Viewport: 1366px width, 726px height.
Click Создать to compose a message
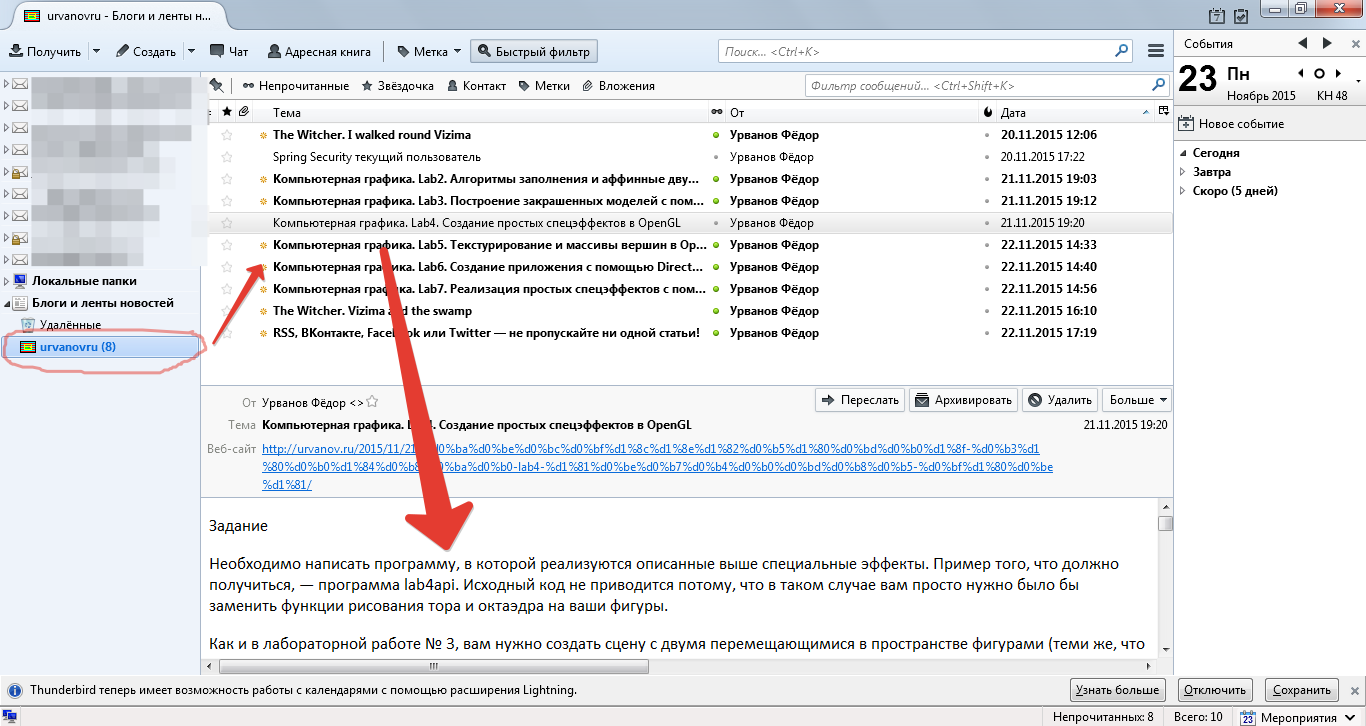(146, 51)
